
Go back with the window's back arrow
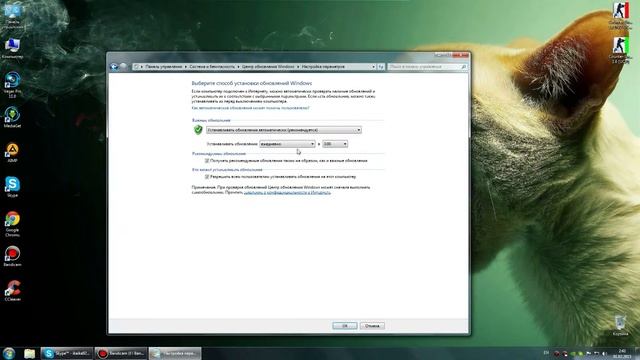coord(114,67)
